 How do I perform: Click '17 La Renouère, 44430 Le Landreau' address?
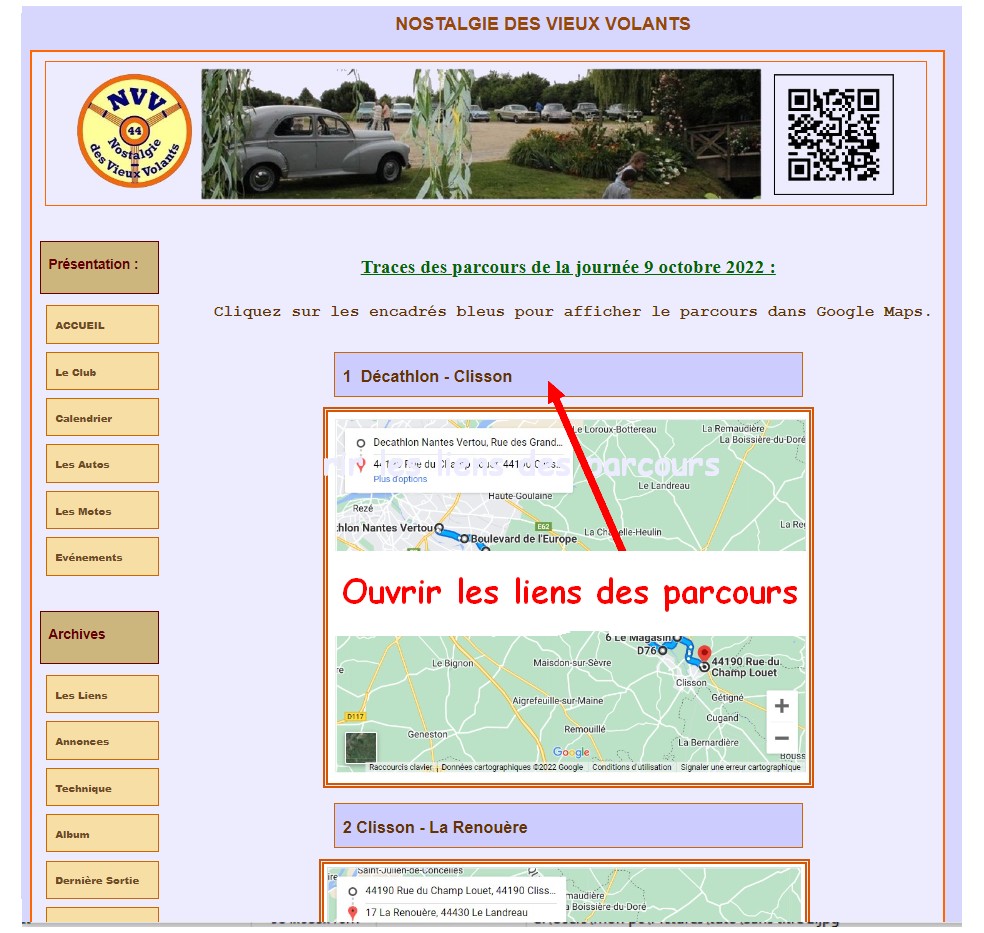[446, 912]
